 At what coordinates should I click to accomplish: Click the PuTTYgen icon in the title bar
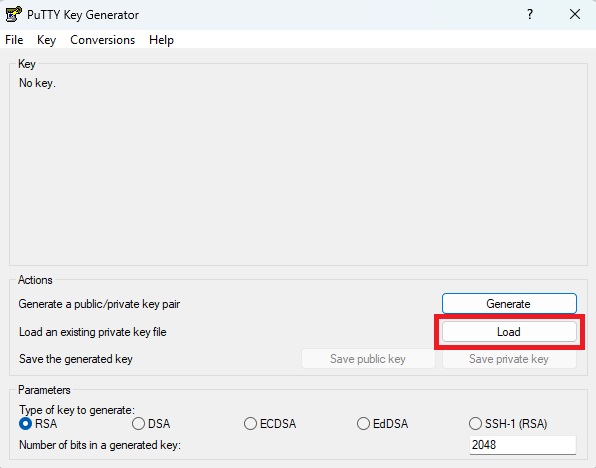pos(13,14)
